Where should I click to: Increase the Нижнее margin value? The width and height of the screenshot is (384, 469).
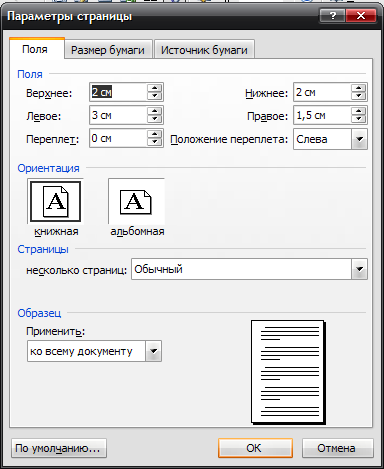click(359, 88)
